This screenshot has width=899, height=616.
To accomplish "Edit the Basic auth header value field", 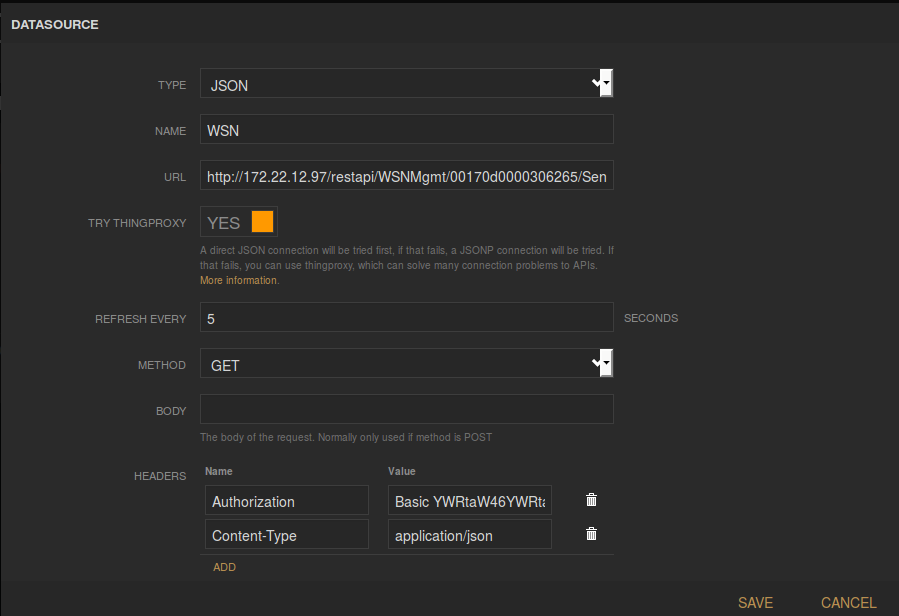I will [x=469, y=501].
